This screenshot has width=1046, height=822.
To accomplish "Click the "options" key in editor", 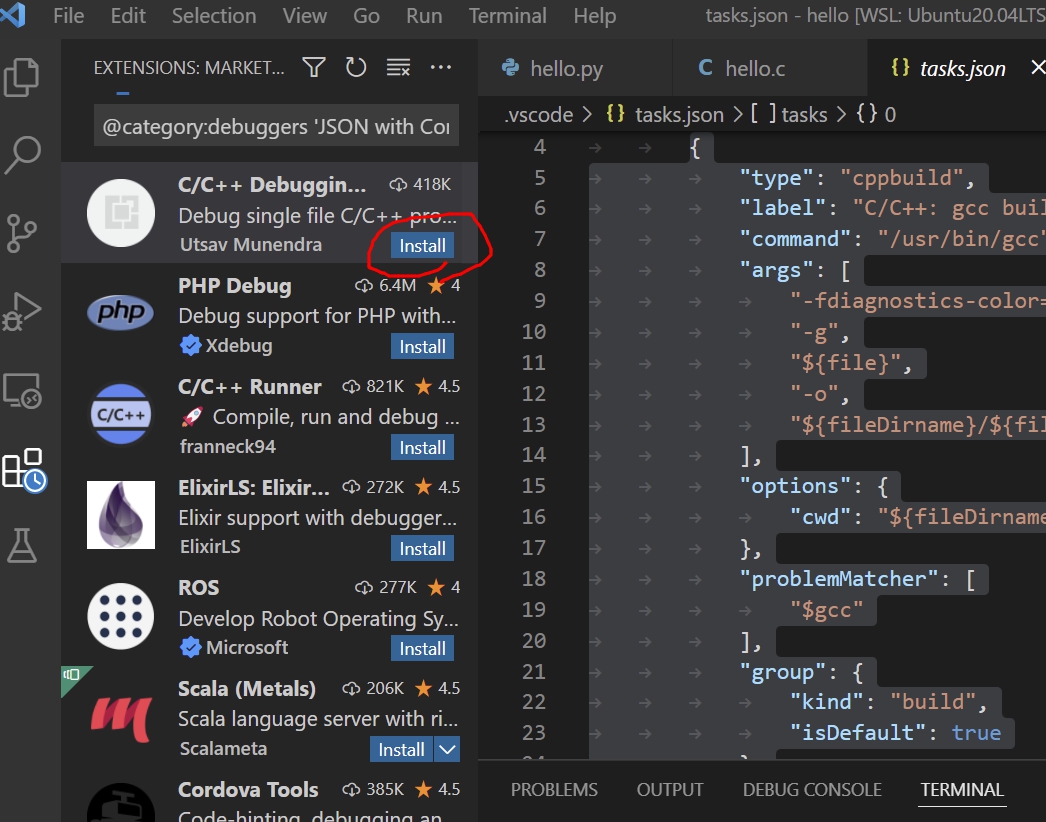I will pyautogui.click(x=795, y=486).
